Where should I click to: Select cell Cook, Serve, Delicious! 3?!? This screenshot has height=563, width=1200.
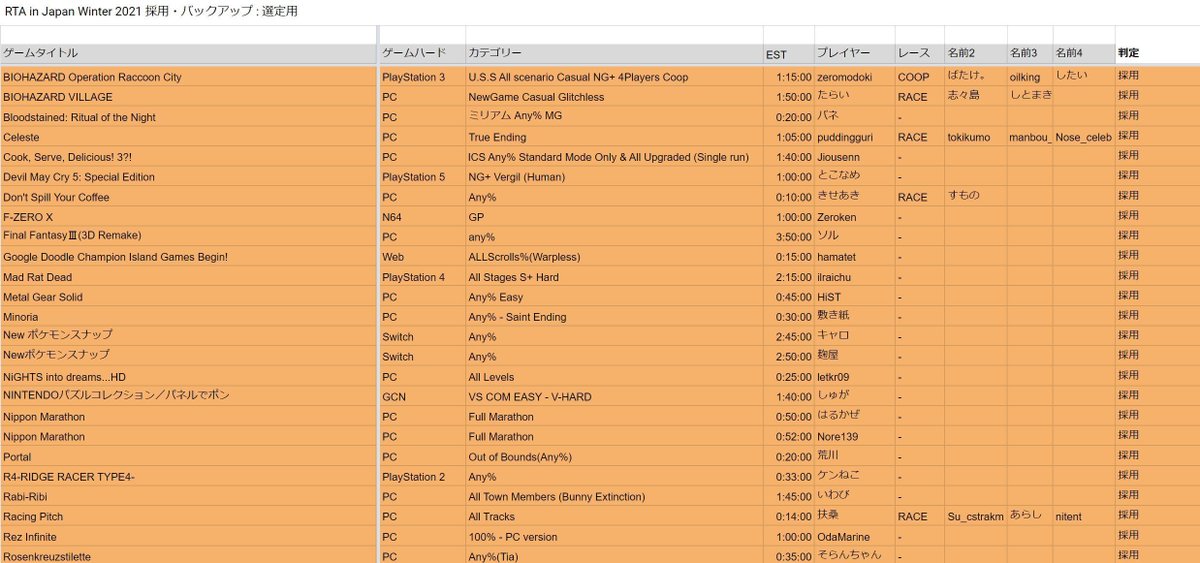tap(188, 156)
